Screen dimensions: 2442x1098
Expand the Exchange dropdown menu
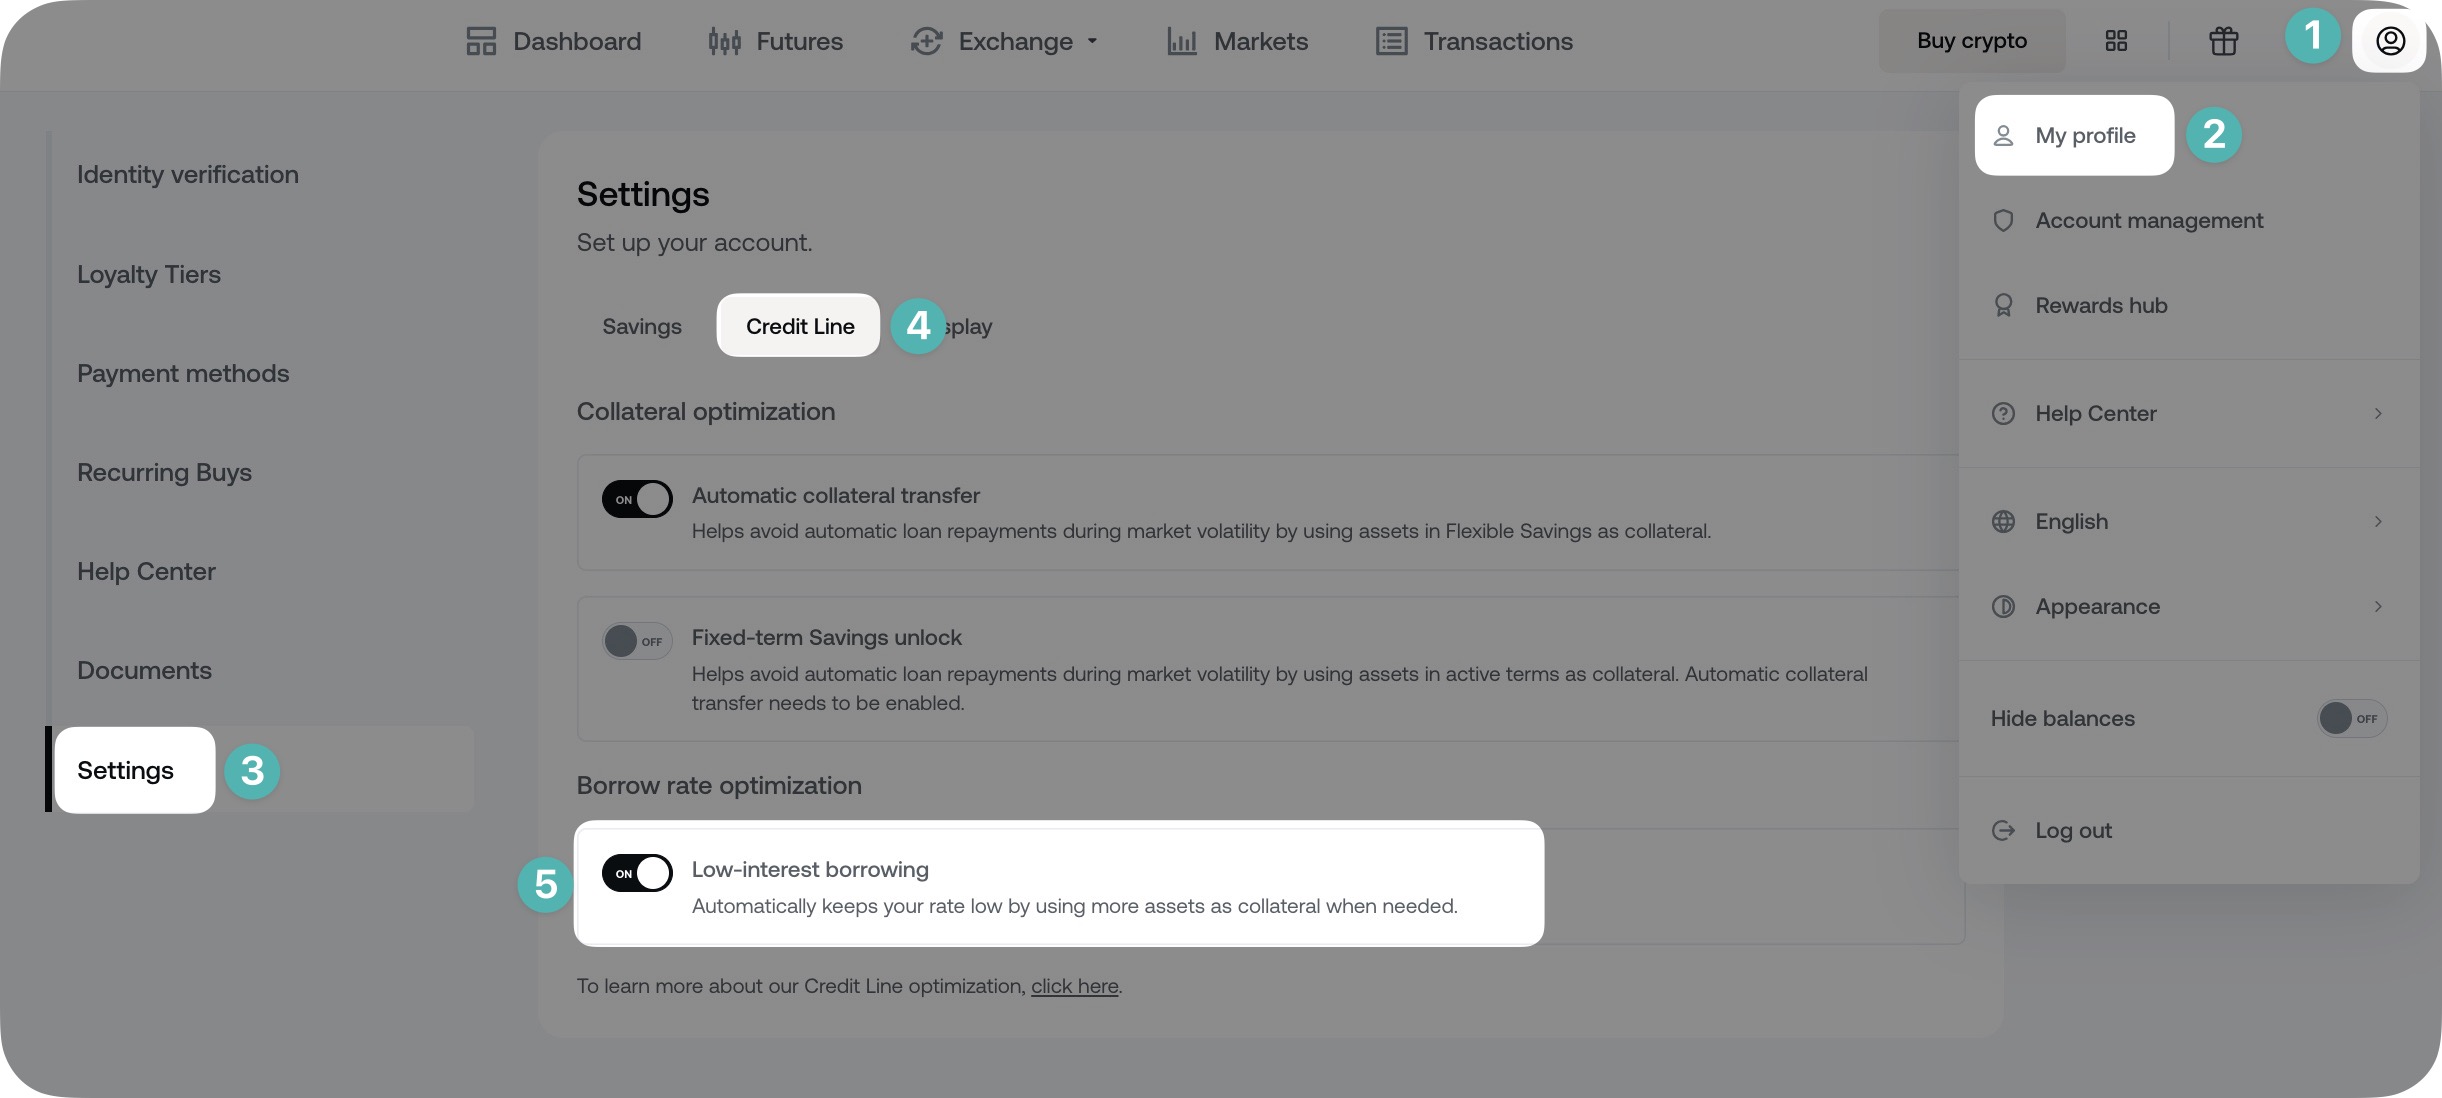tap(1004, 41)
